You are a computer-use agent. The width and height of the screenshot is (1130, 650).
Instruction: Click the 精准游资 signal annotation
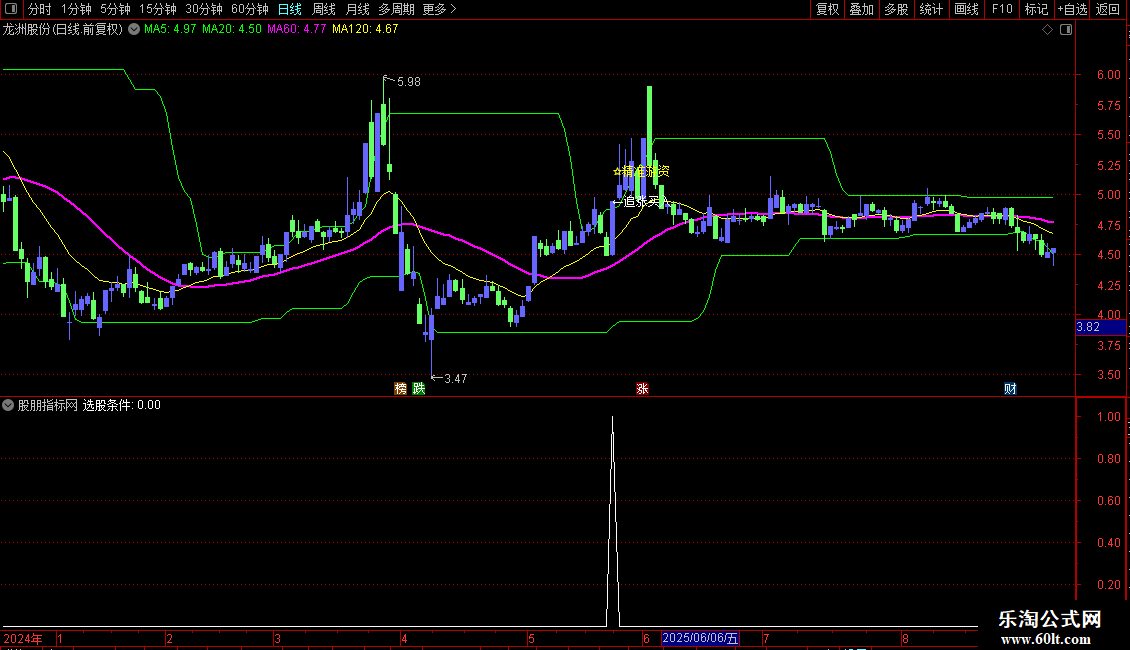click(641, 172)
